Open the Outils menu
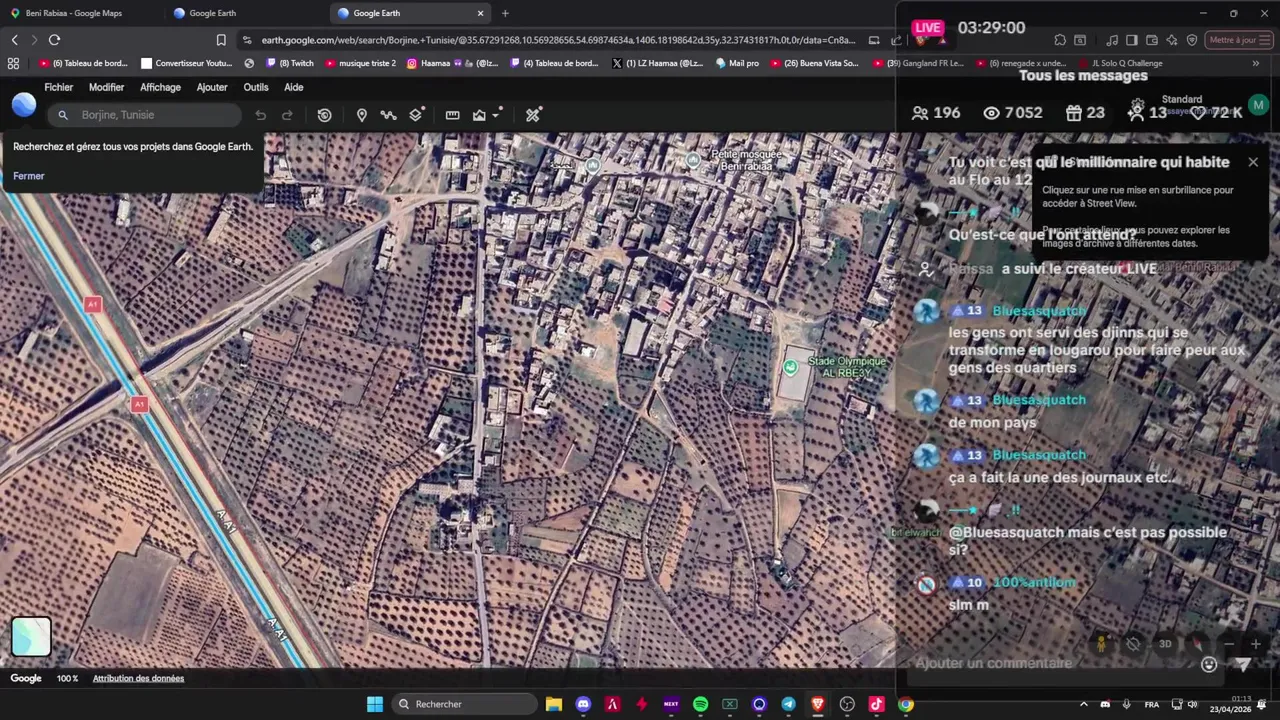 tap(256, 87)
